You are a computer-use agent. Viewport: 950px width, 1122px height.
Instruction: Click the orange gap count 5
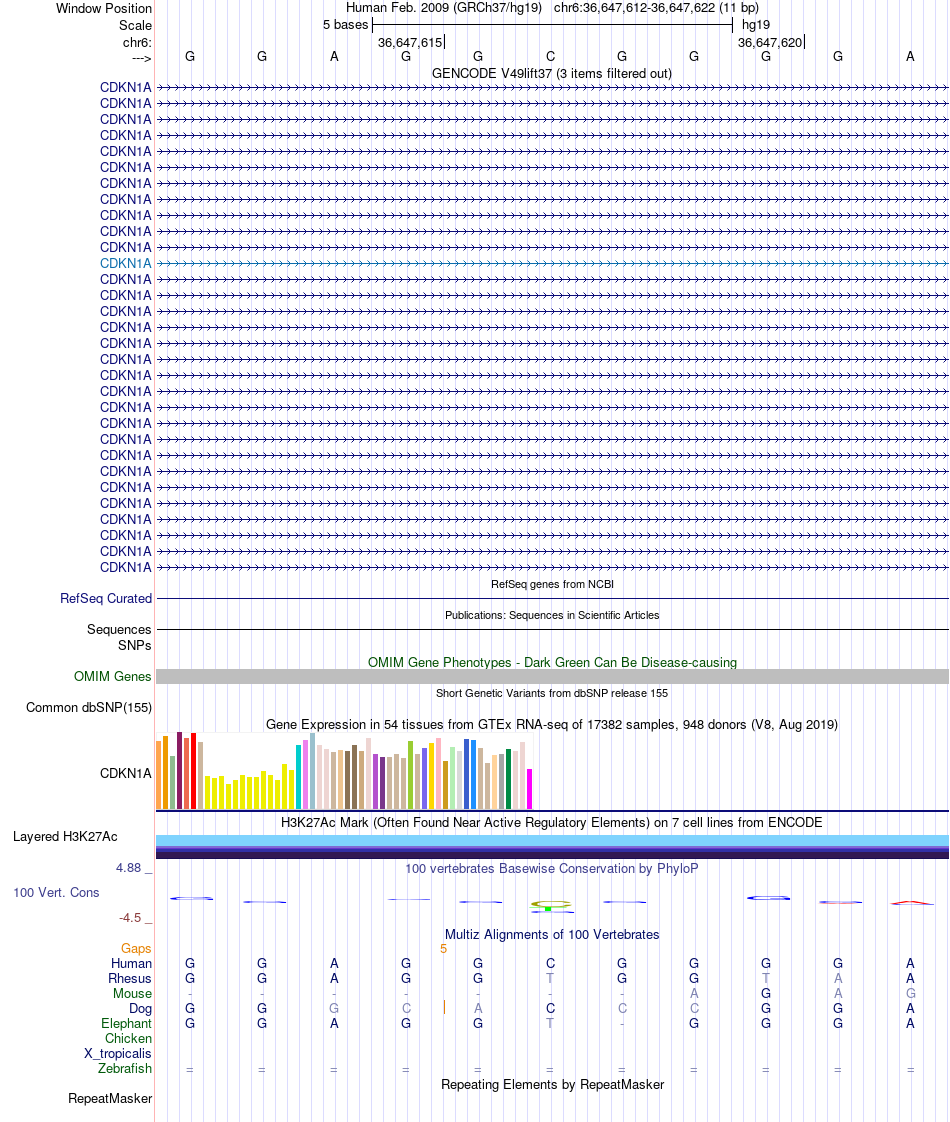coord(444,949)
